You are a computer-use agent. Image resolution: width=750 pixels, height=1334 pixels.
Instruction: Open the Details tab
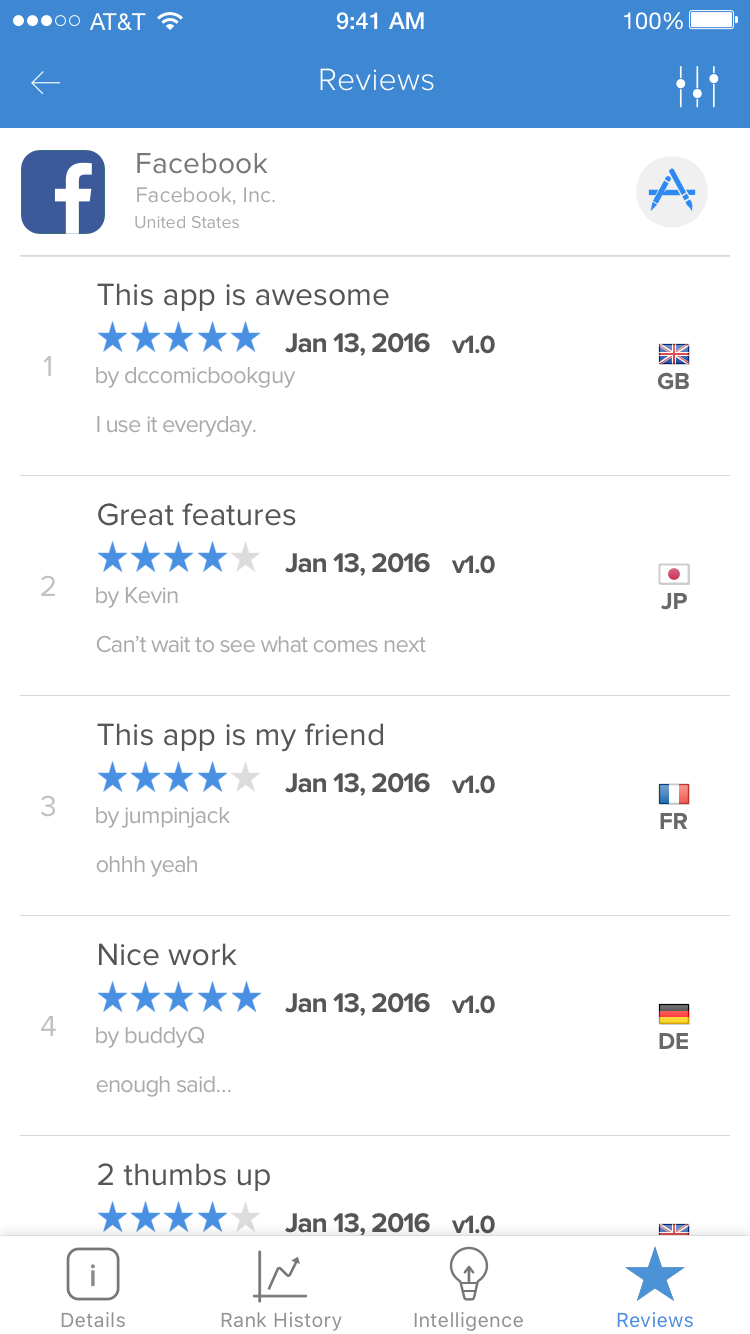[x=93, y=1289]
